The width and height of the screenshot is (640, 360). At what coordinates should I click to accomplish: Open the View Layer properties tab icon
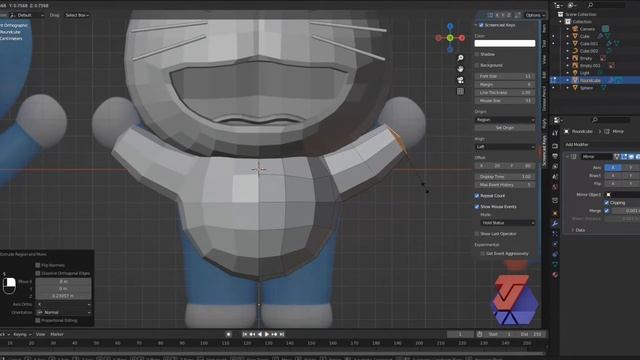point(555,167)
